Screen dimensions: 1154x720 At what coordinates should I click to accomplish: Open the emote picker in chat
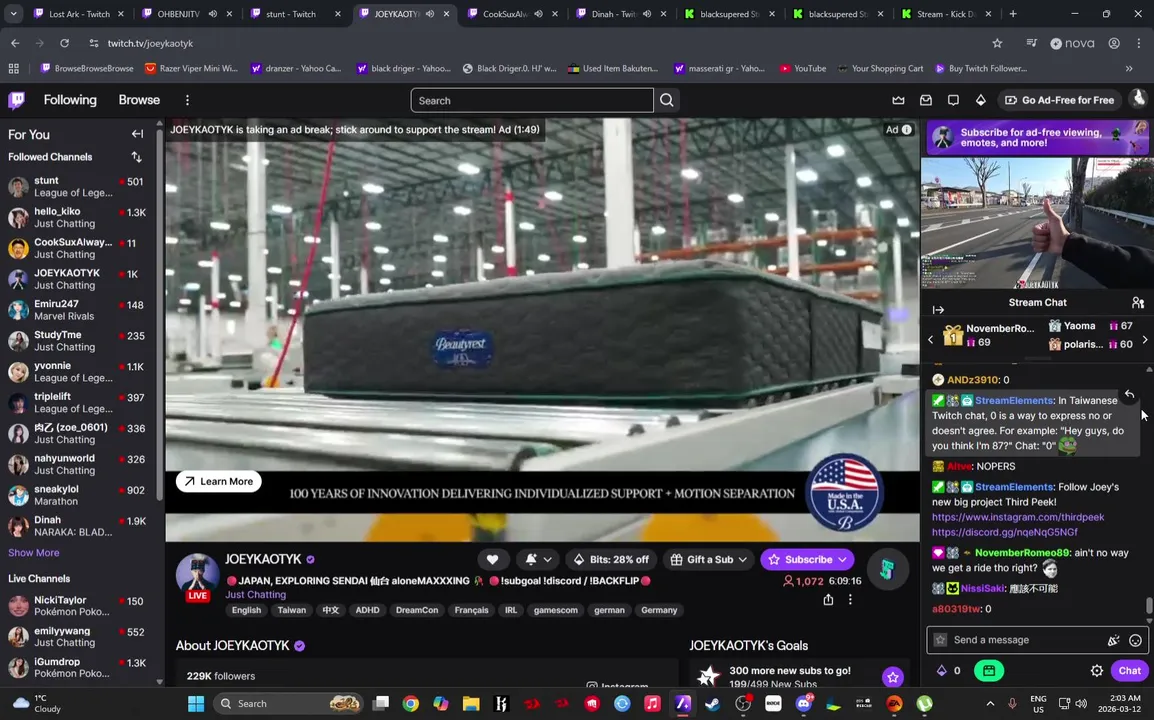(1136, 640)
